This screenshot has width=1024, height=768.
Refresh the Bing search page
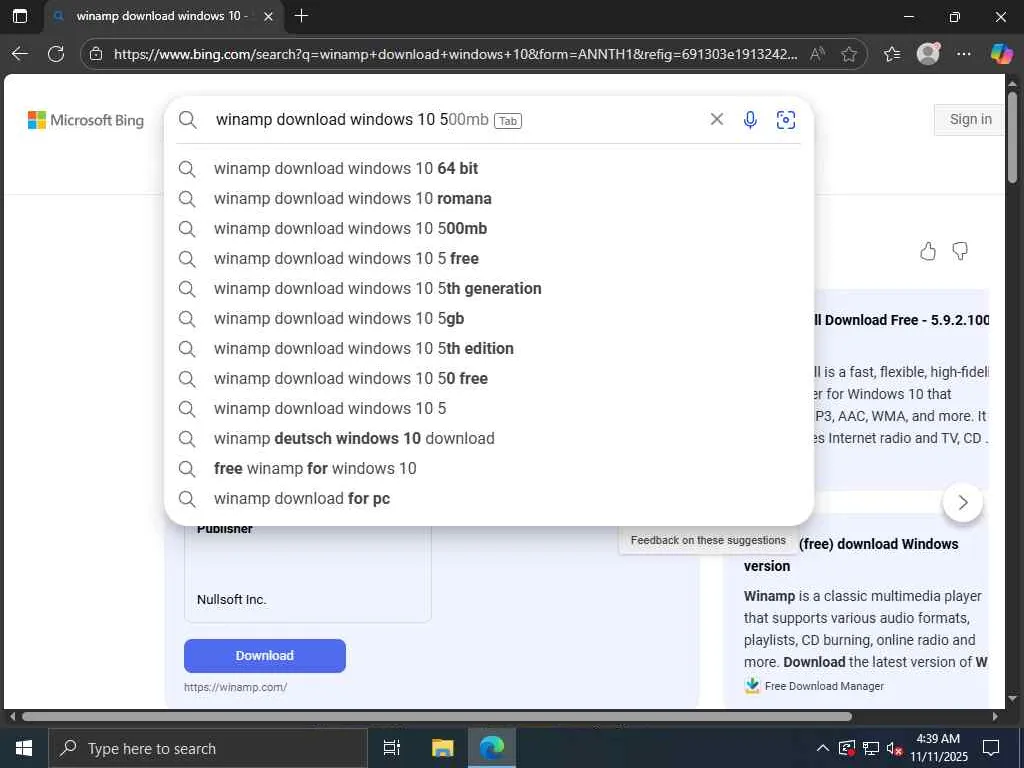56,54
